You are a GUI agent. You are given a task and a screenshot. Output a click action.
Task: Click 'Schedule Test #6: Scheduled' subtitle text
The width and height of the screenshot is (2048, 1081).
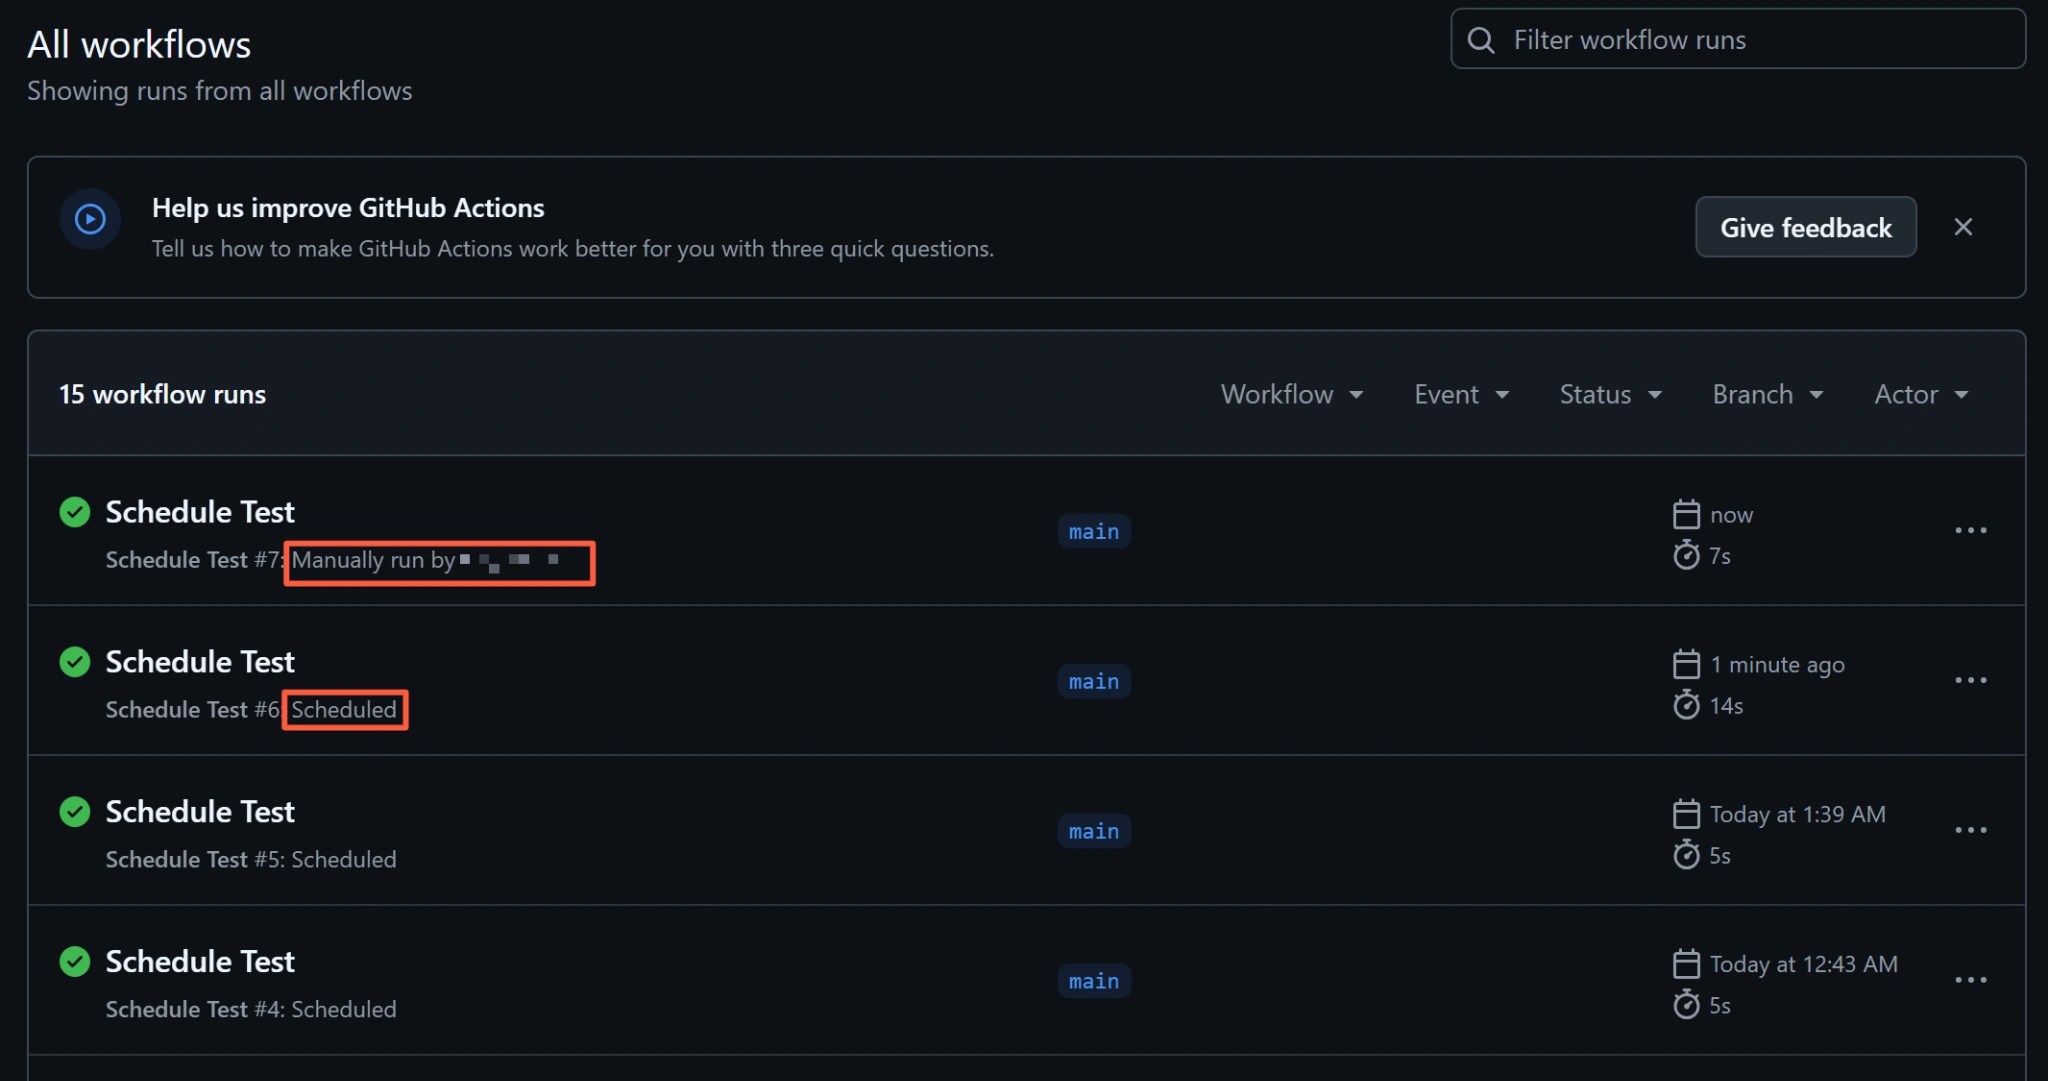(x=251, y=710)
